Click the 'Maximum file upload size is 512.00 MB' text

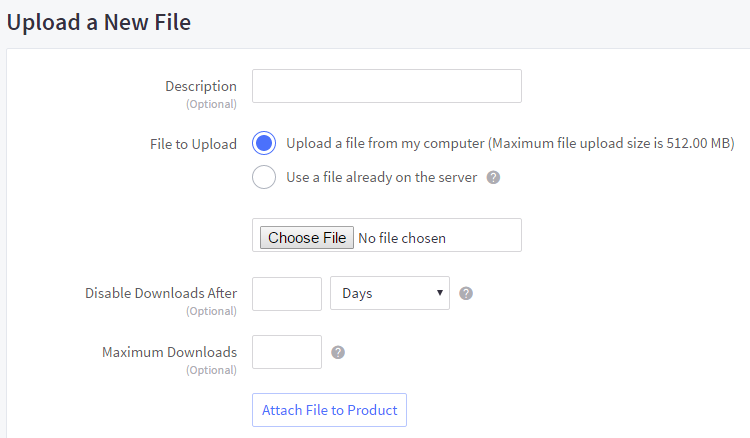tap(612, 144)
